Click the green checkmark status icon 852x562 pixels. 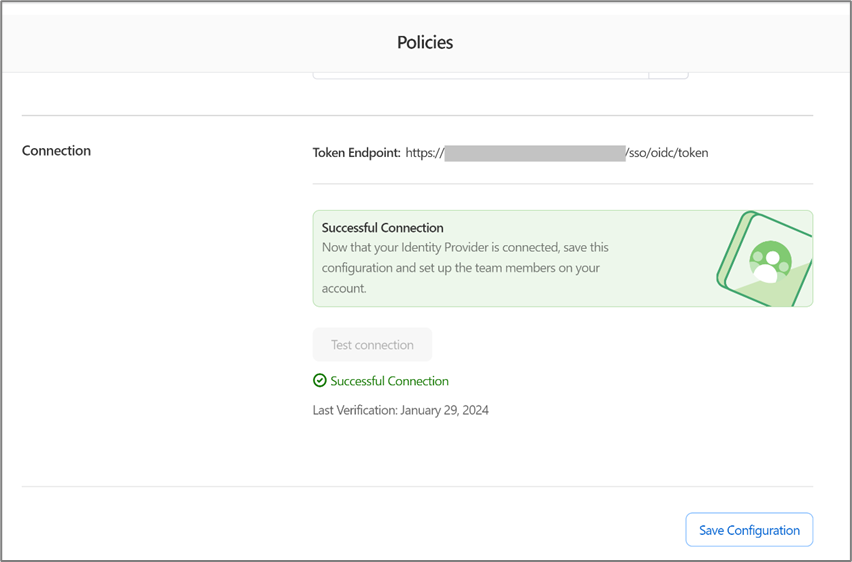(320, 381)
